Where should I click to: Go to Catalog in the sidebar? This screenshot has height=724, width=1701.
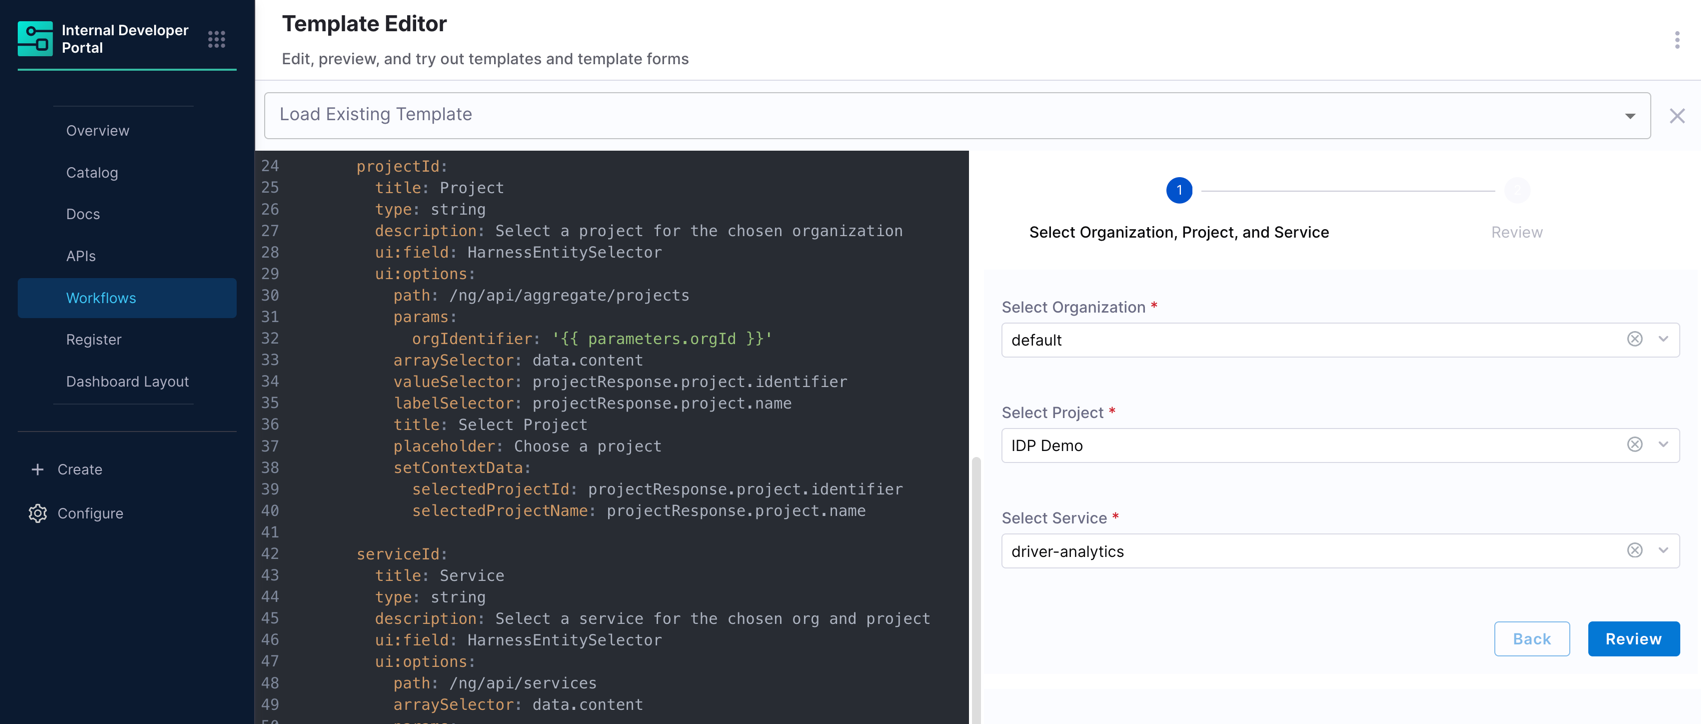coord(92,173)
